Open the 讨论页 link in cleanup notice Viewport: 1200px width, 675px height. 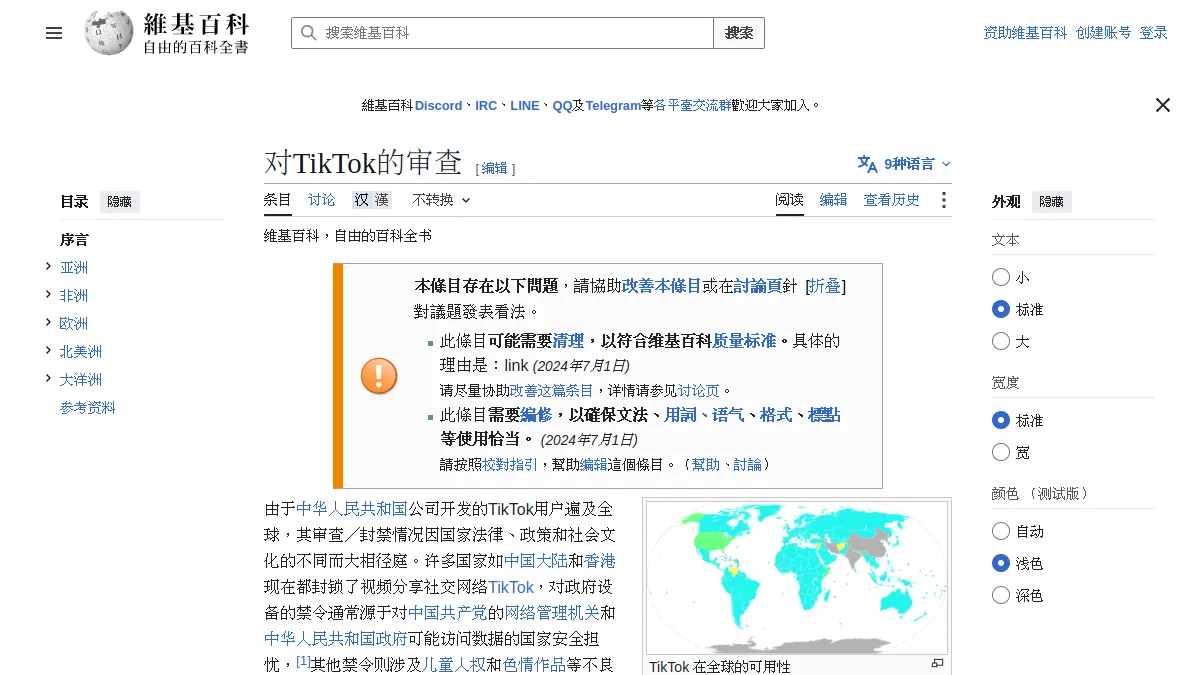pyautogui.click(x=699, y=391)
